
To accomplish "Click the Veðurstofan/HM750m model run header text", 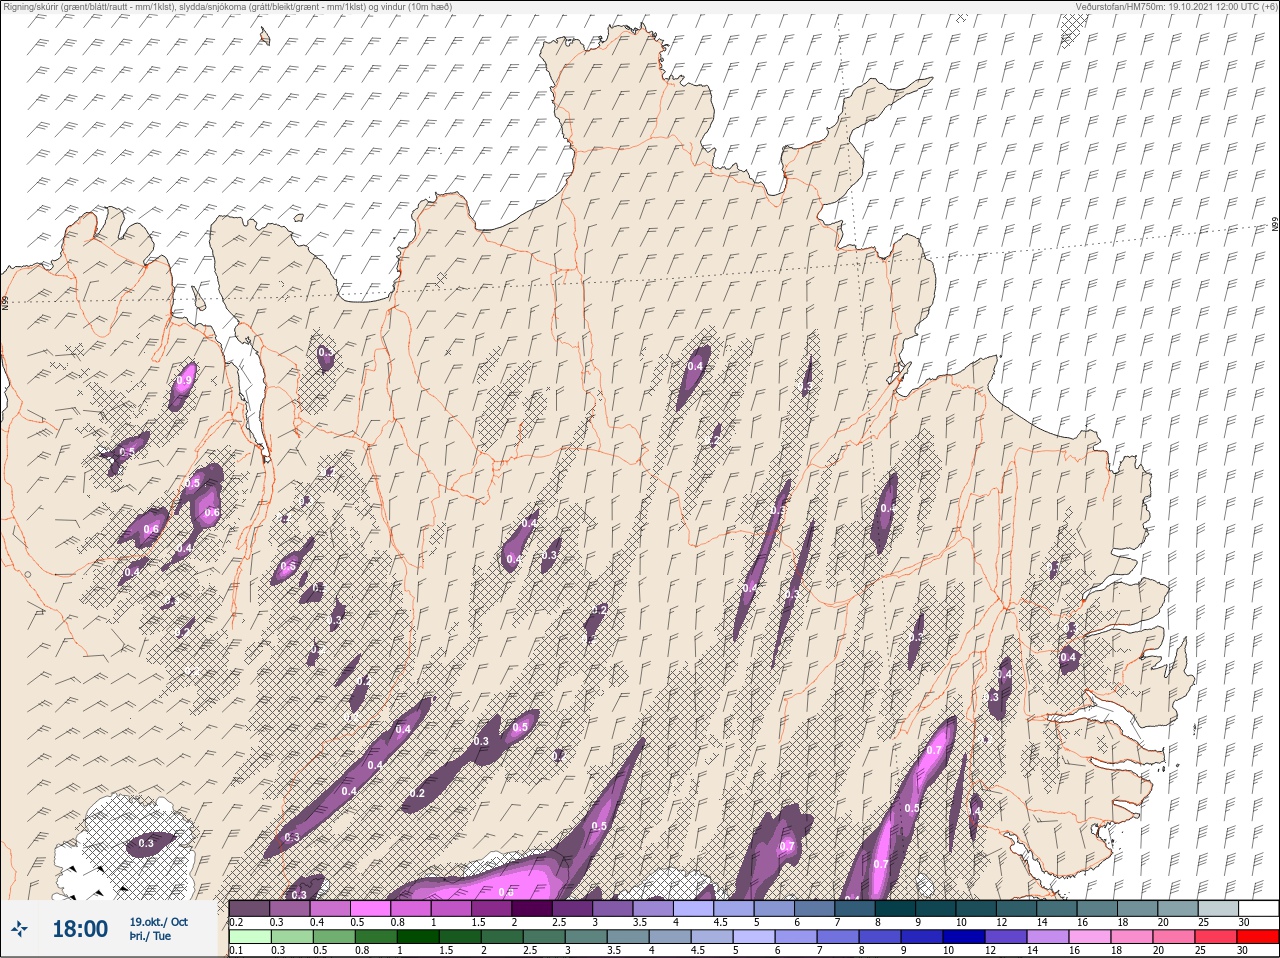I will coord(1176,6).
